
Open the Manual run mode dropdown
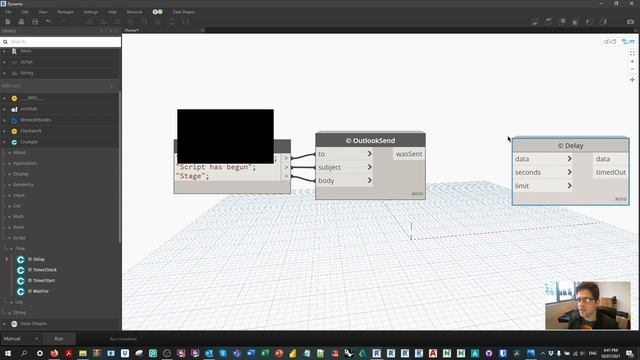pyautogui.click(x=20, y=339)
